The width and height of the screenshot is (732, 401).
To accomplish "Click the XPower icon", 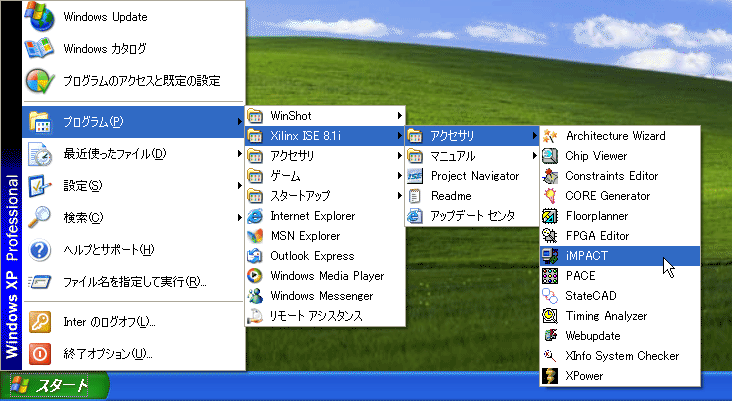I will pos(549,376).
